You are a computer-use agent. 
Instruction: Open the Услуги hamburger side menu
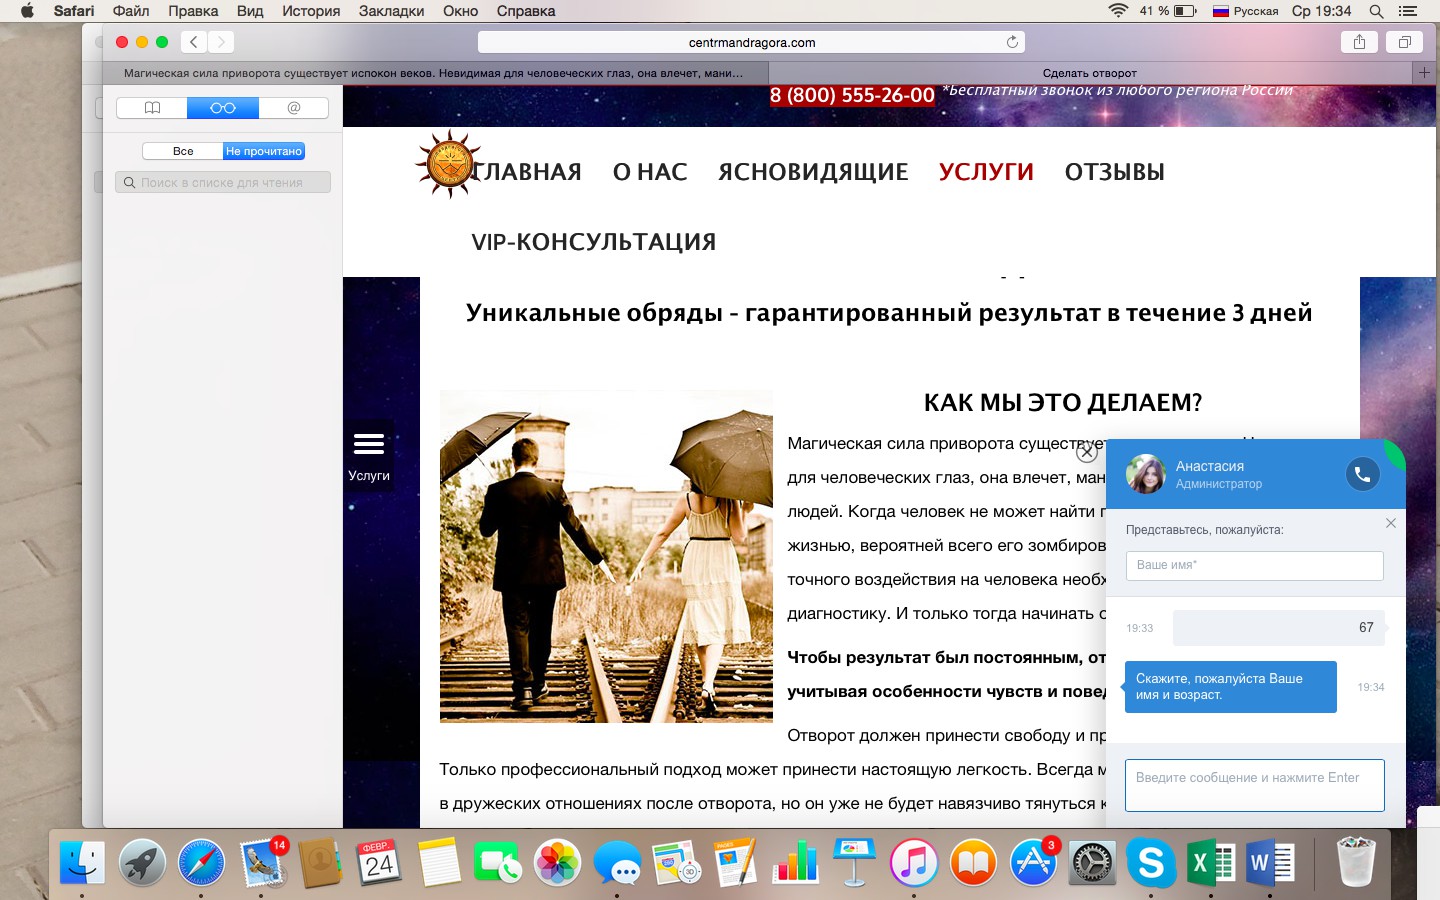point(369,455)
